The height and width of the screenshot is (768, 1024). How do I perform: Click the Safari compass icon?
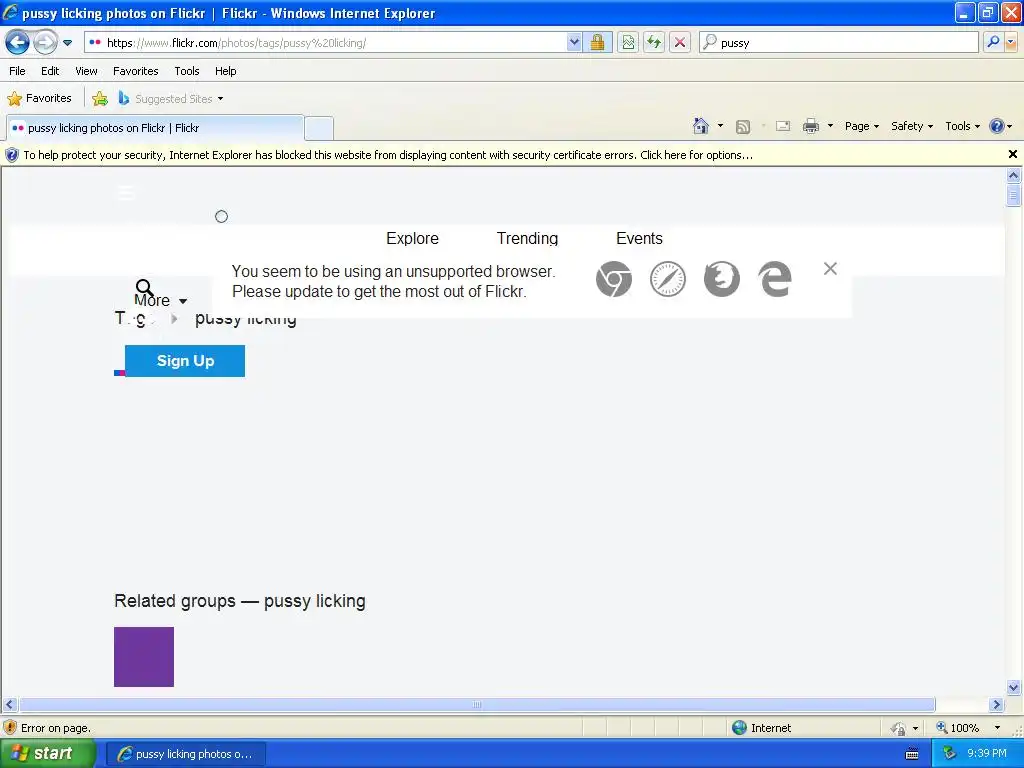click(x=667, y=279)
